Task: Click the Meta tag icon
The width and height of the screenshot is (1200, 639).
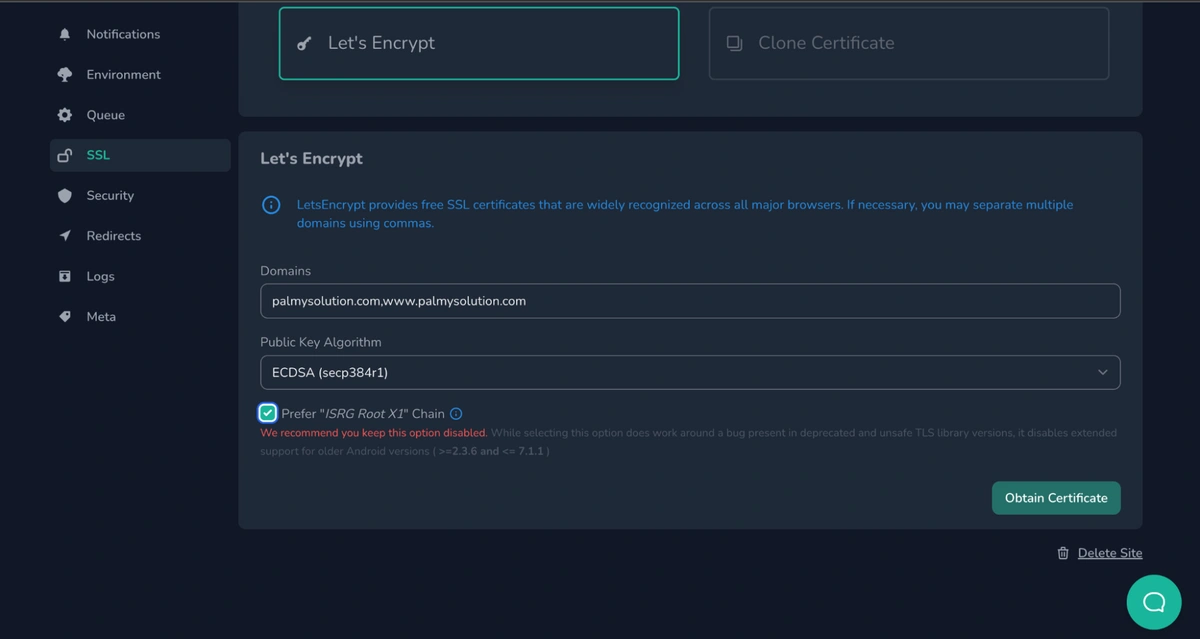Action: pyautogui.click(x=65, y=317)
